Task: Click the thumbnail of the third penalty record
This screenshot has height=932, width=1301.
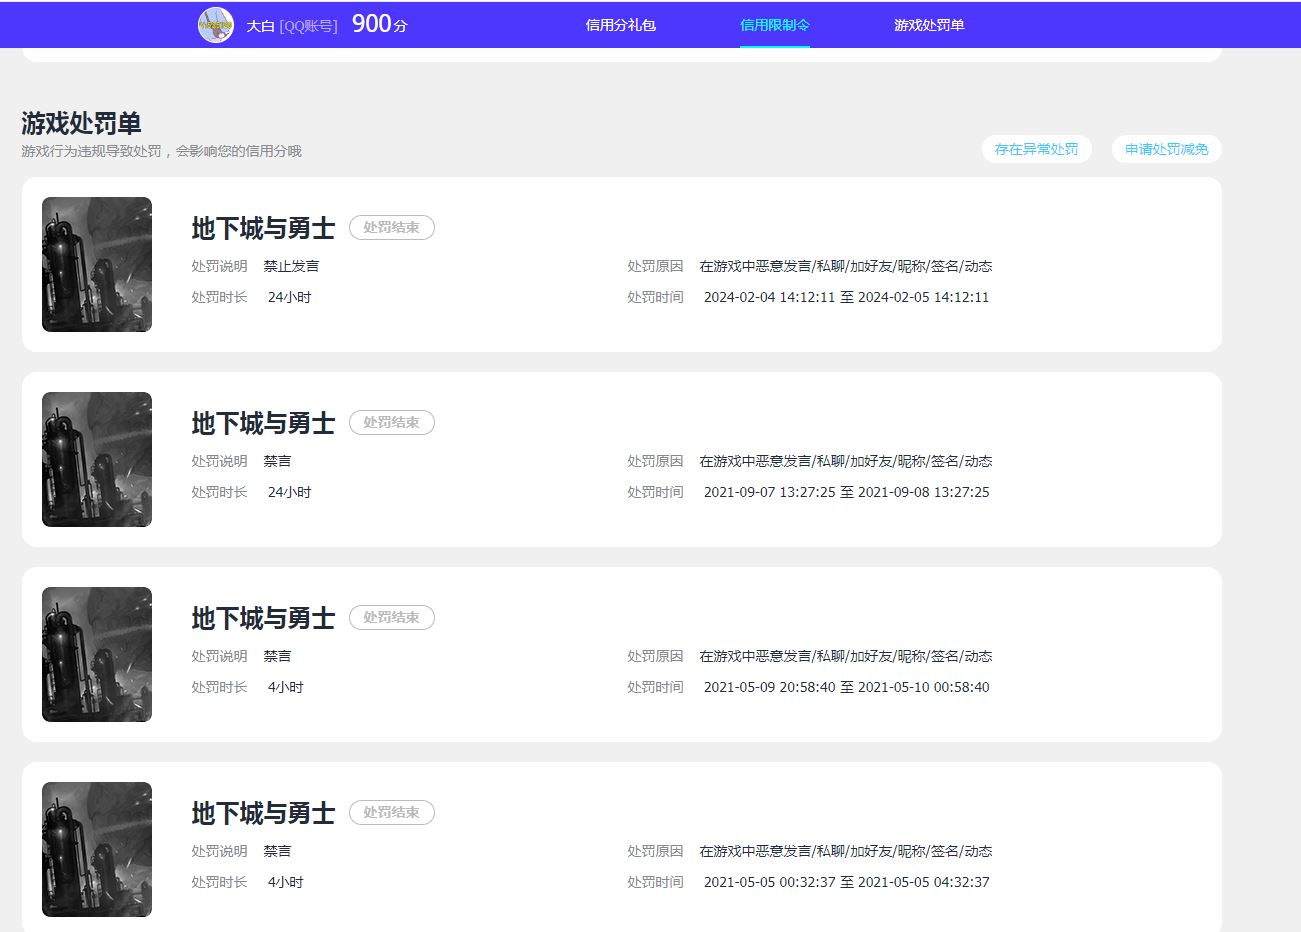Action: point(96,653)
